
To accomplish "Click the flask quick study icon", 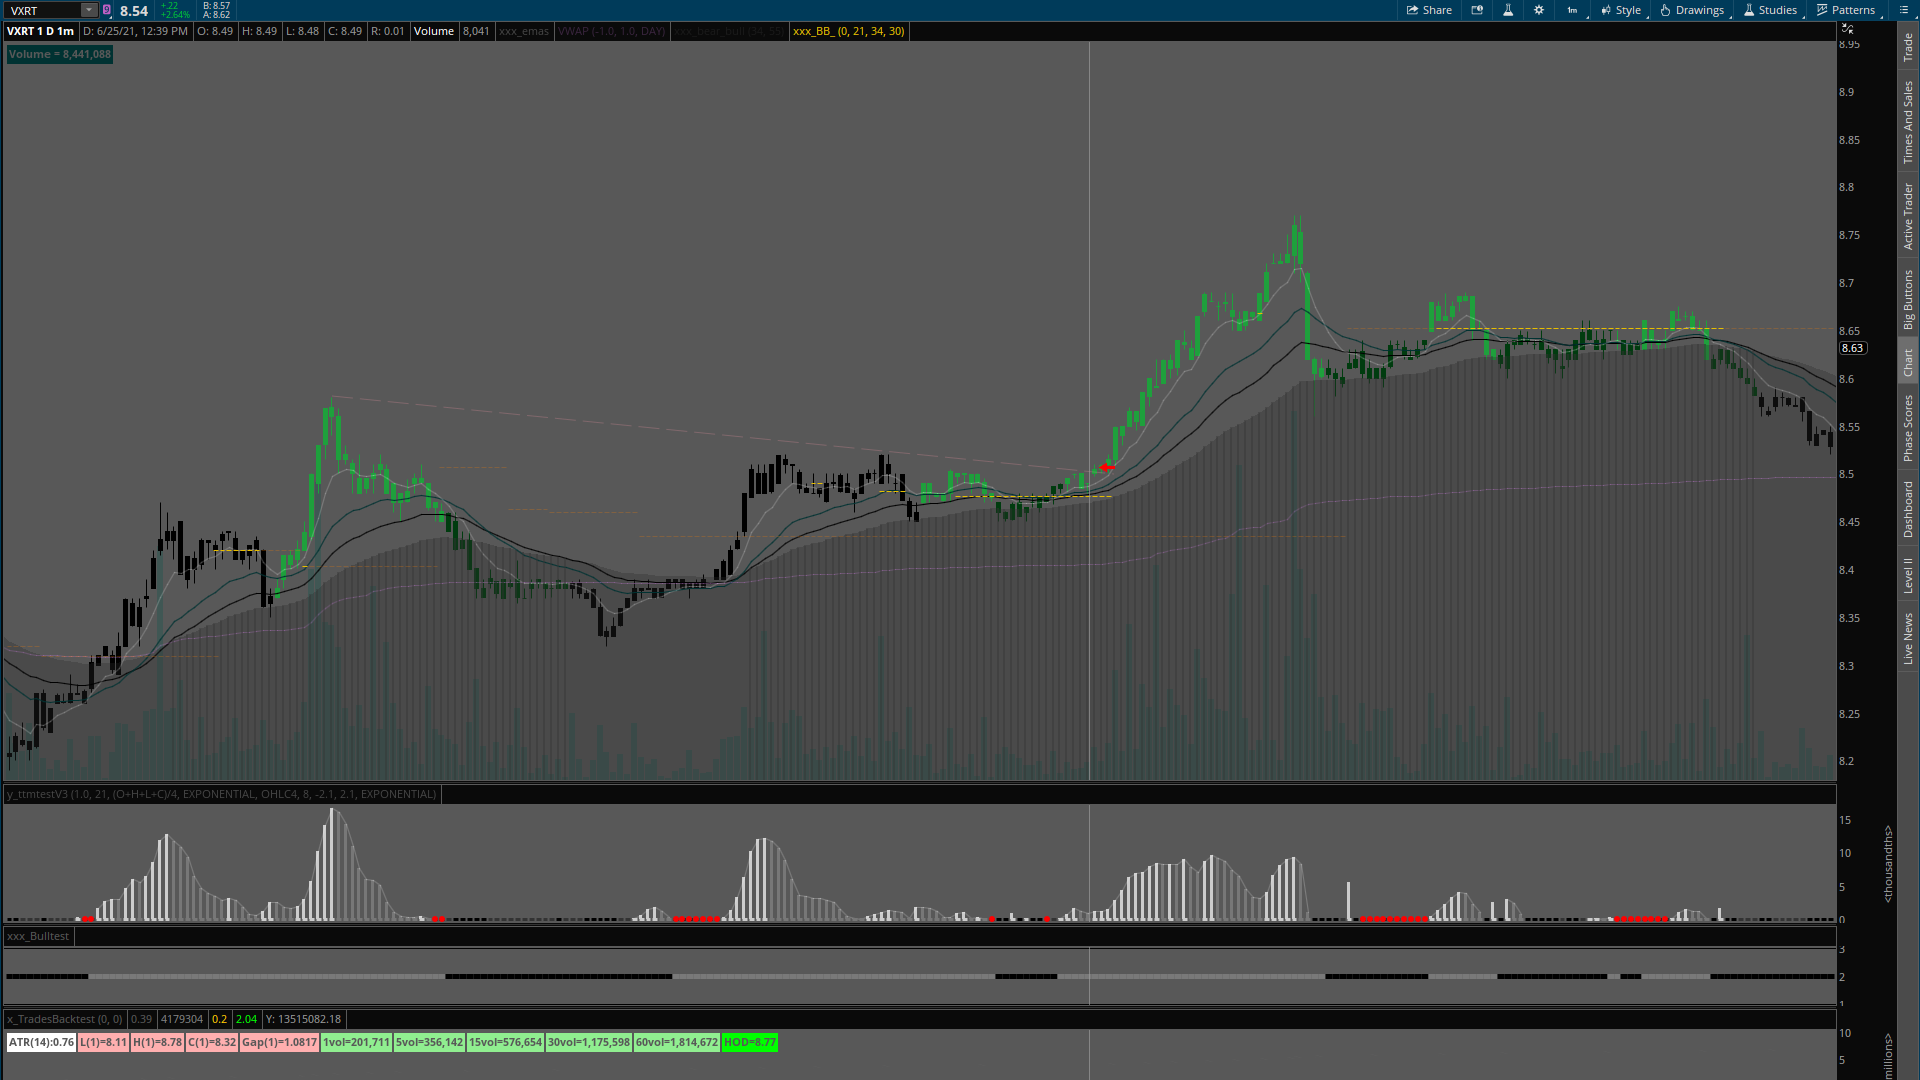I will pyautogui.click(x=1508, y=10).
